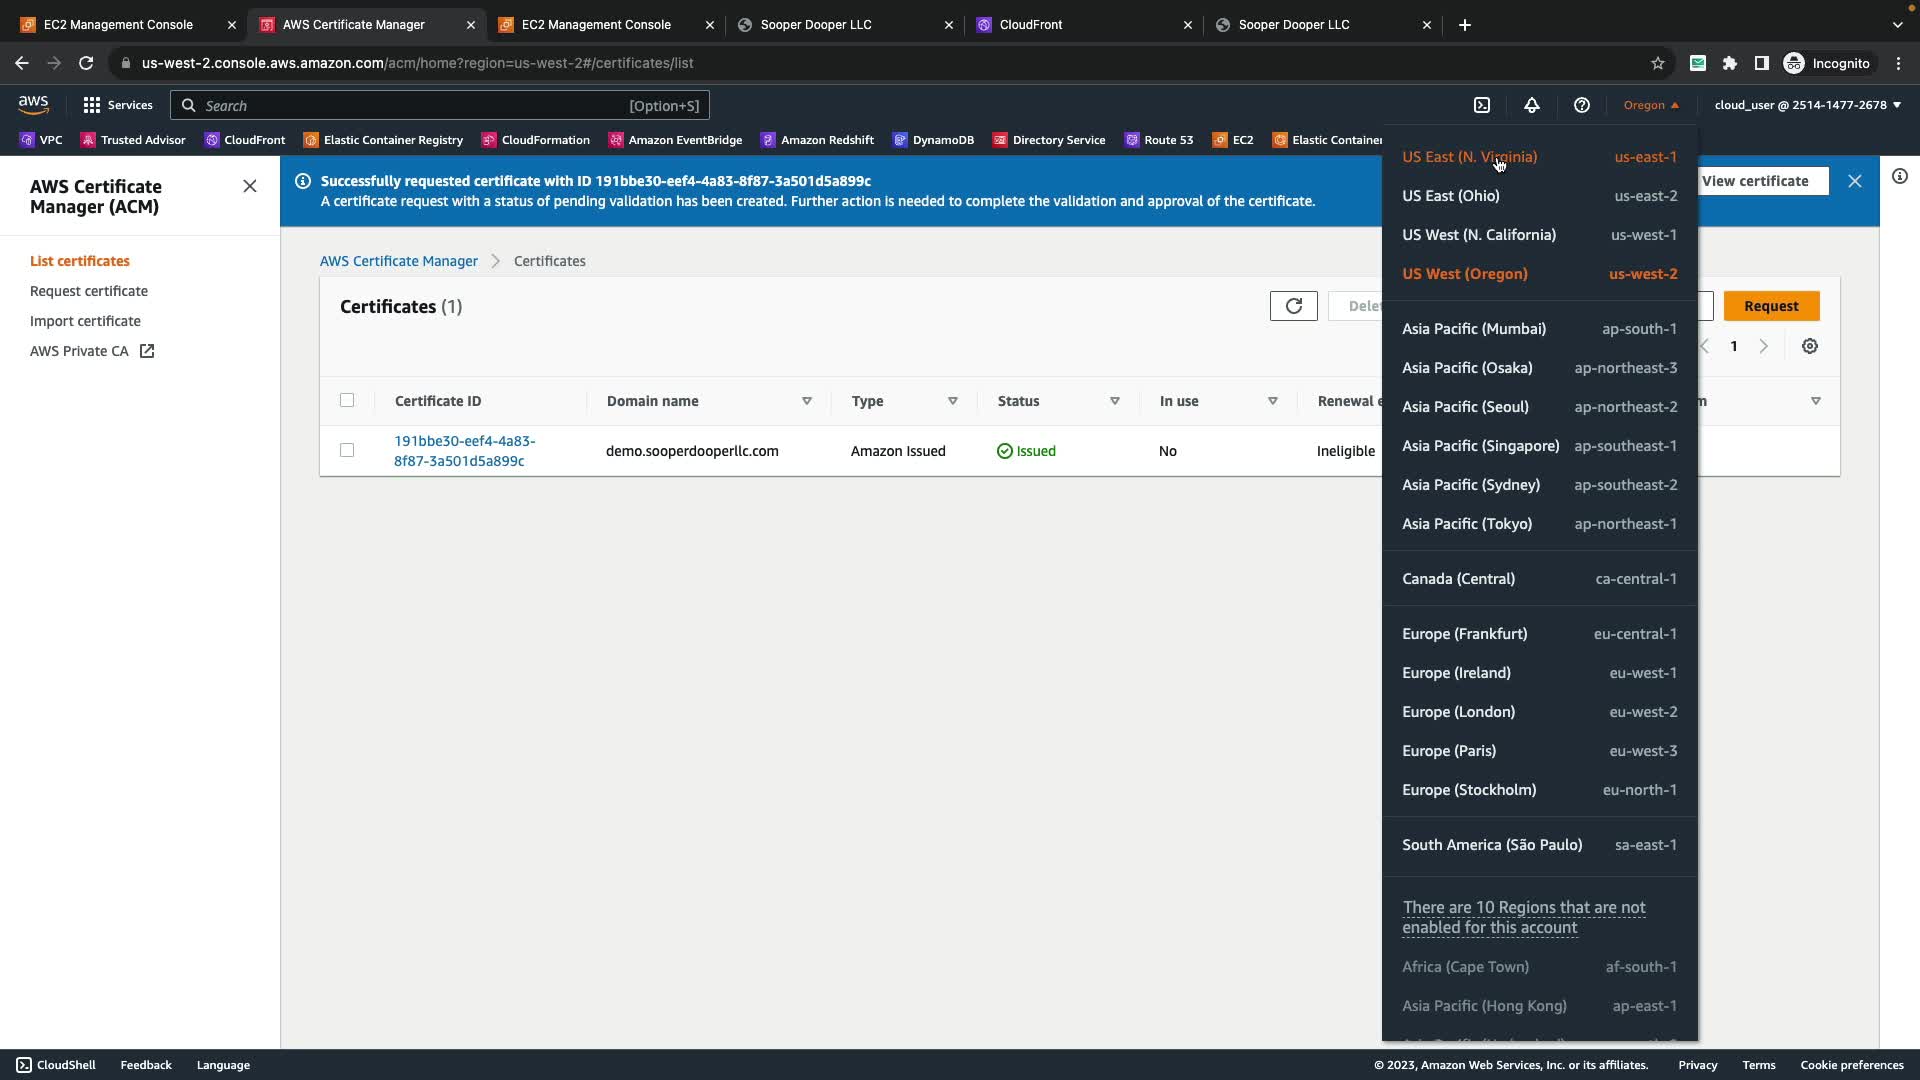Screen dimensions: 1920x1080
Task: Open the notifications bell icon
Action: click(1531, 105)
